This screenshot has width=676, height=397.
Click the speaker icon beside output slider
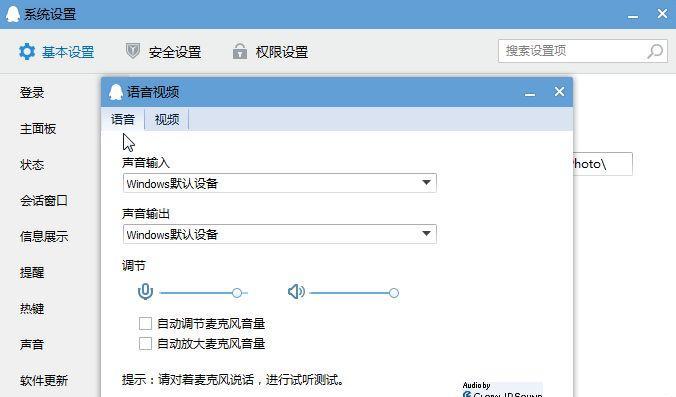[296, 292]
